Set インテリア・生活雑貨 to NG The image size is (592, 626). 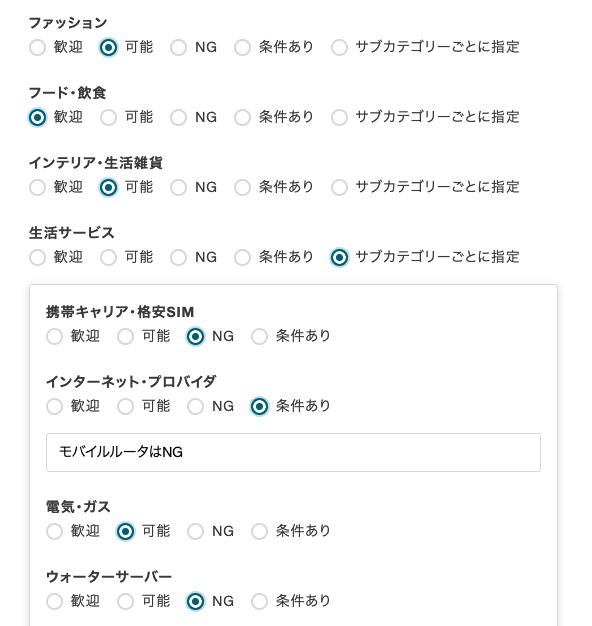pos(178,187)
